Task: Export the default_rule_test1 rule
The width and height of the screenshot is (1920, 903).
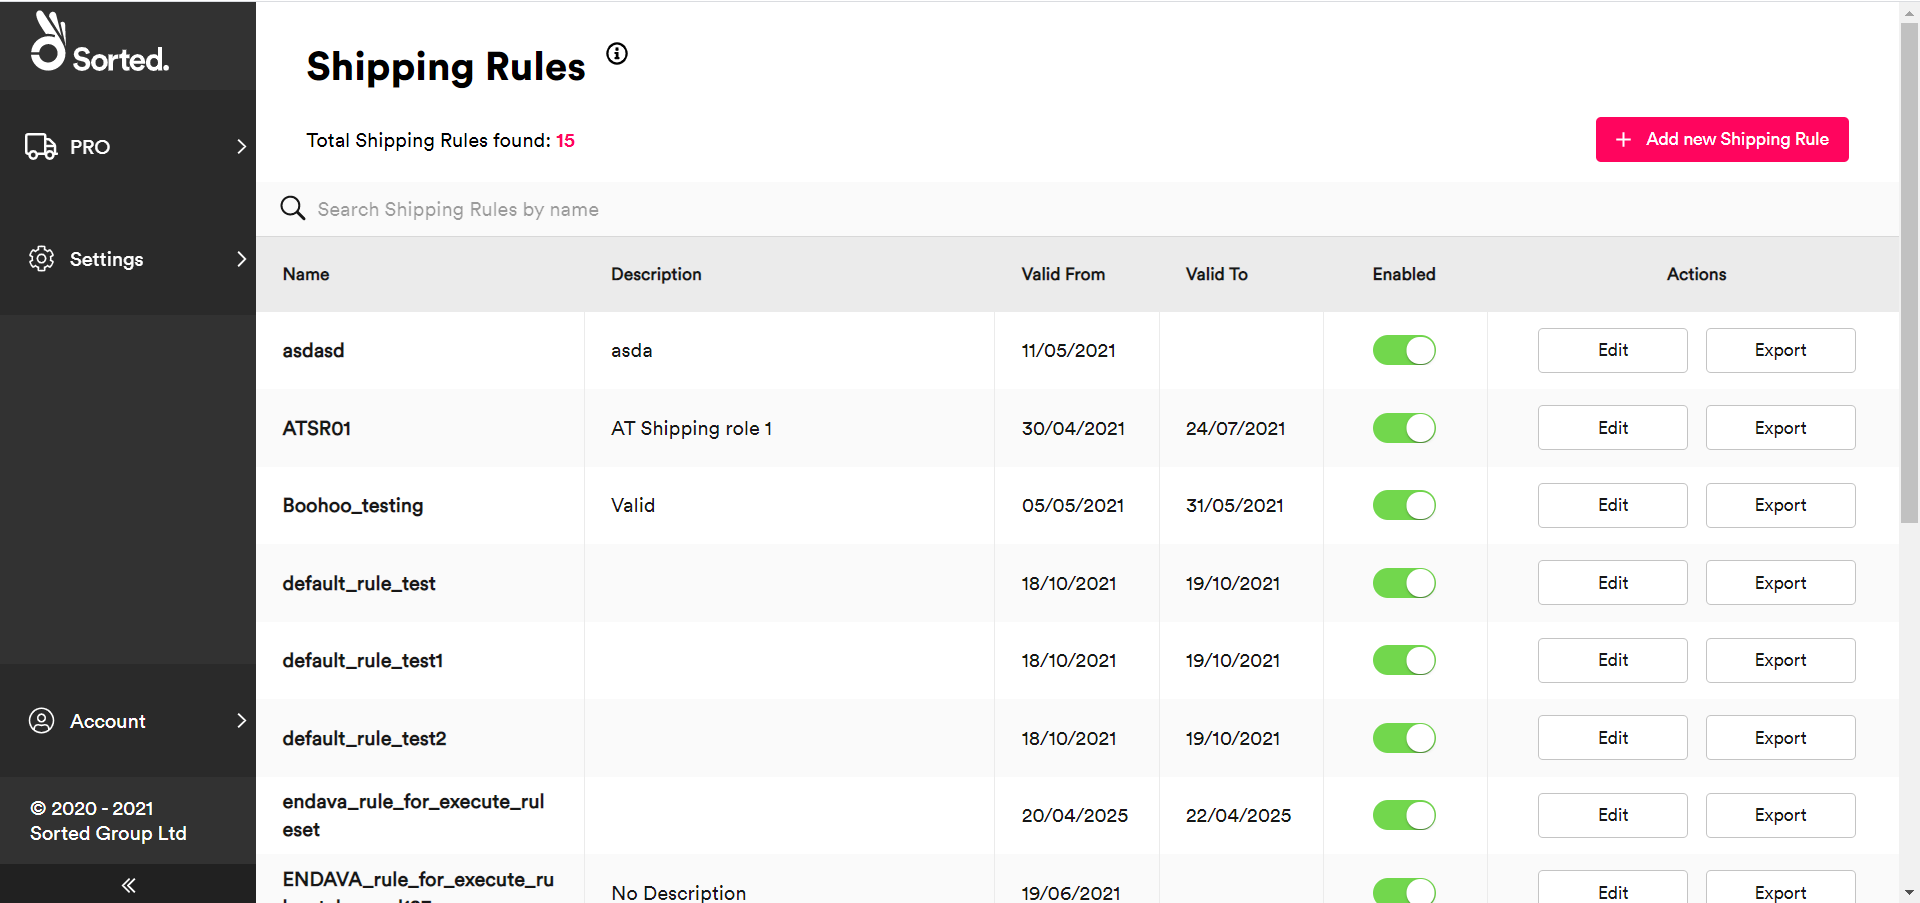Action: click(x=1781, y=660)
